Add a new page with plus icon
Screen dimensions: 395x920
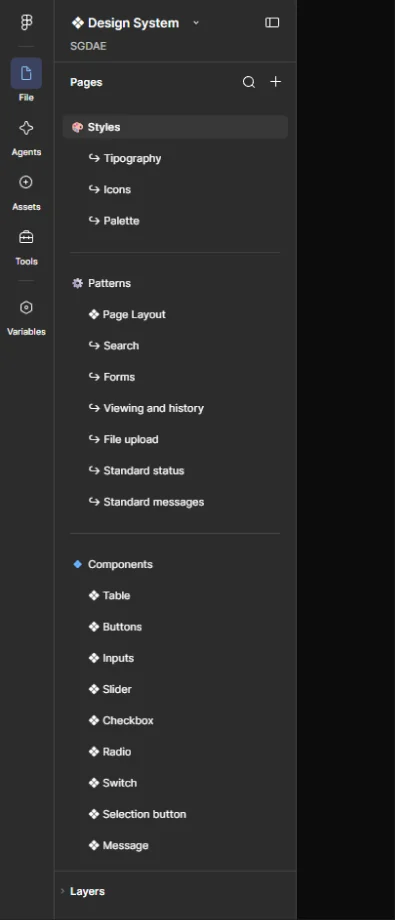pos(275,82)
